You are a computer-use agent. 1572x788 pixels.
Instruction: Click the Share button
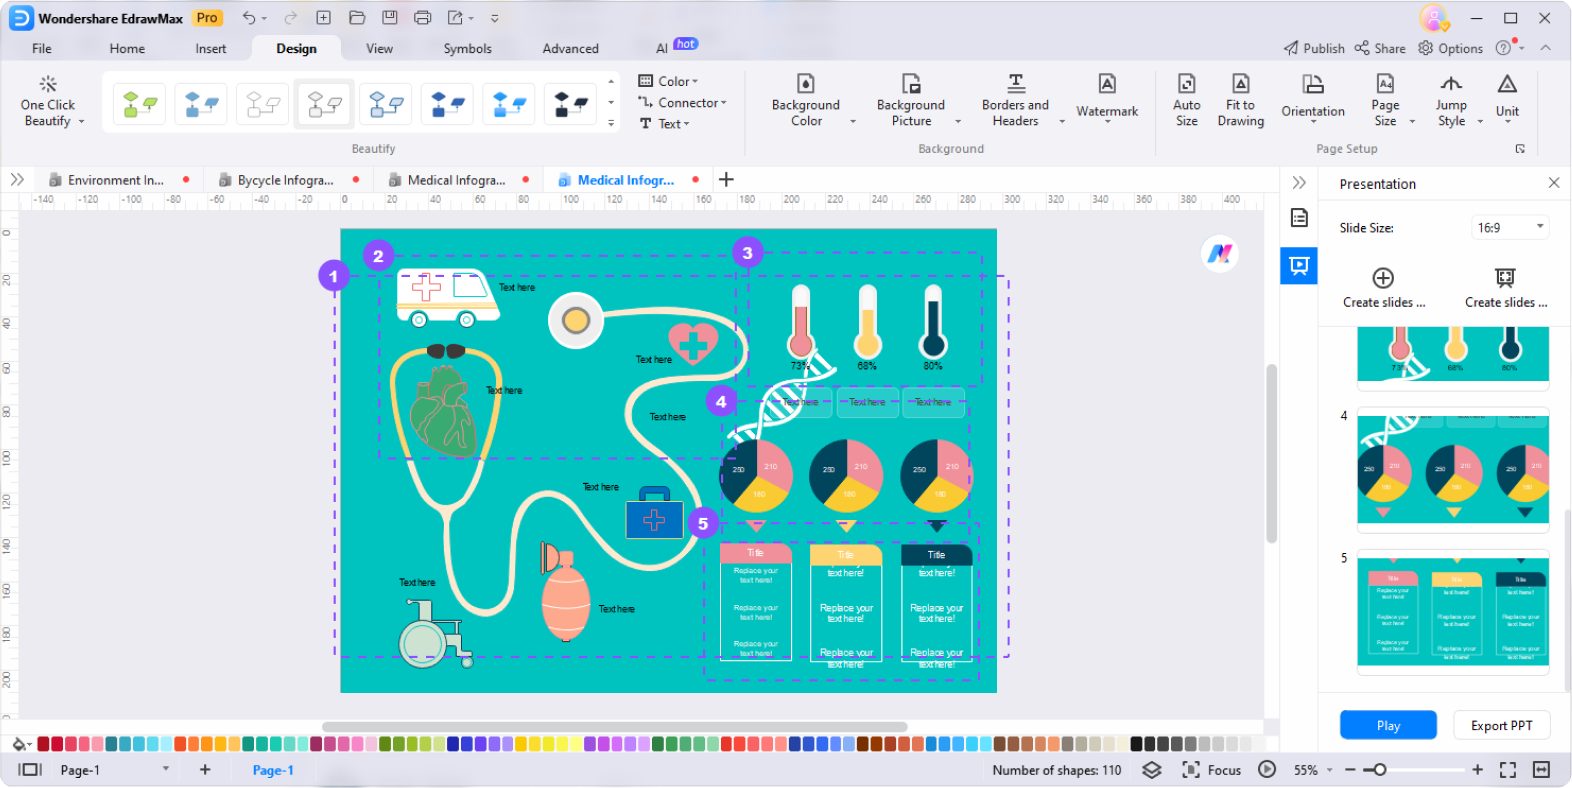click(x=1380, y=48)
